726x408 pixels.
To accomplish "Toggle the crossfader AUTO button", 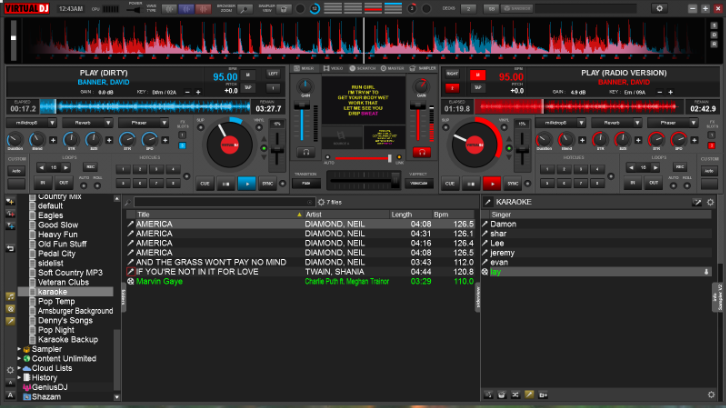I will click(x=328, y=157).
